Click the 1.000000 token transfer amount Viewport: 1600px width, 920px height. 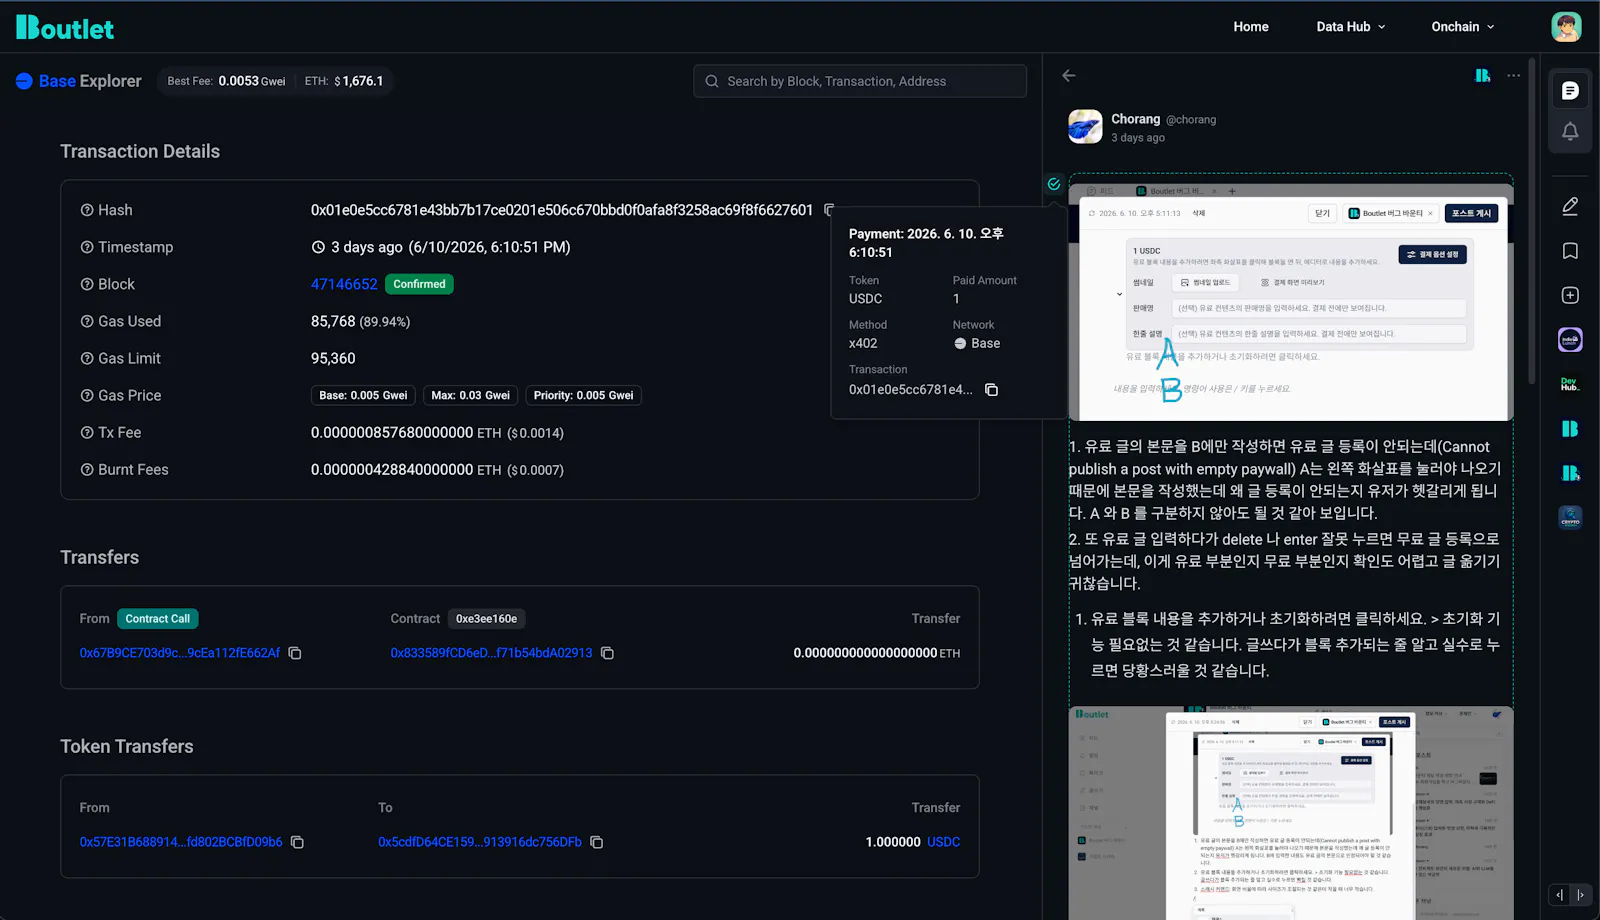pyautogui.click(x=893, y=842)
